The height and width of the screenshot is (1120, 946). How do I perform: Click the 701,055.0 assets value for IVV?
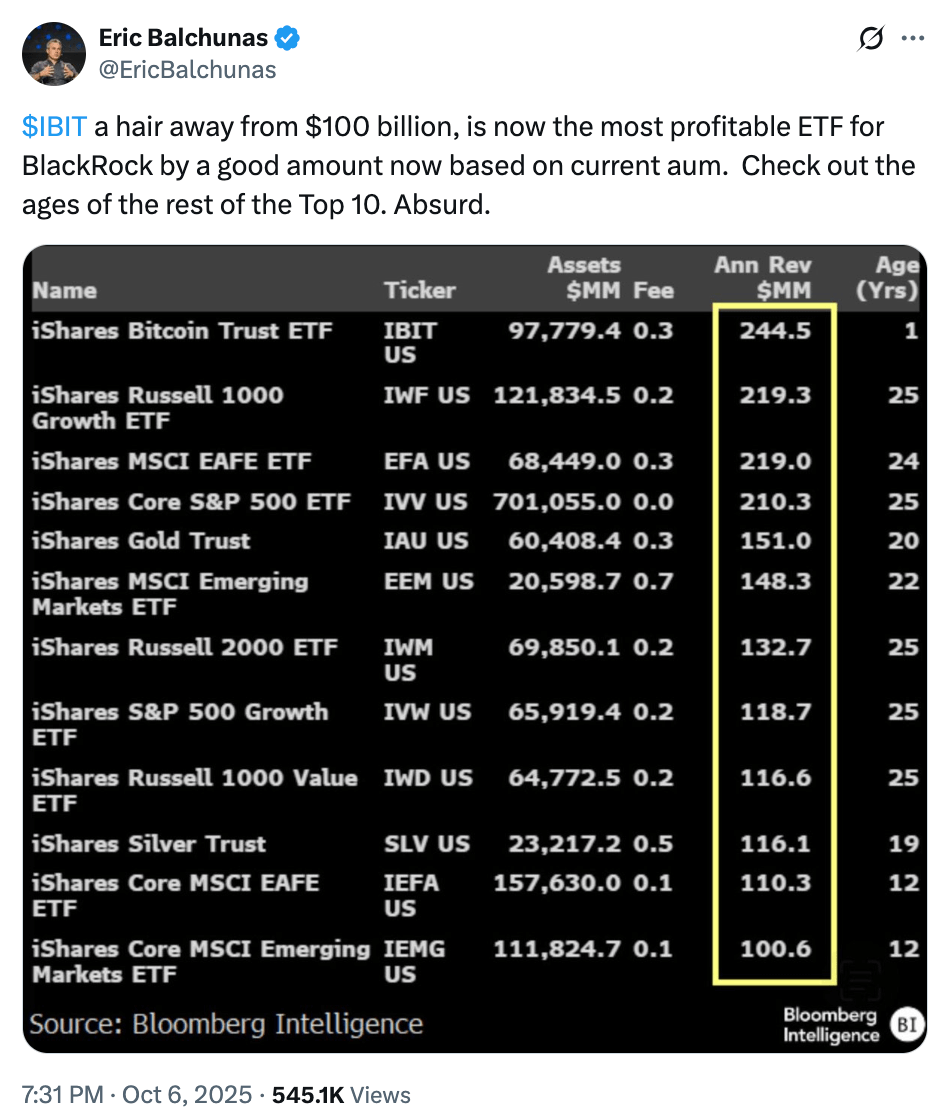click(557, 502)
